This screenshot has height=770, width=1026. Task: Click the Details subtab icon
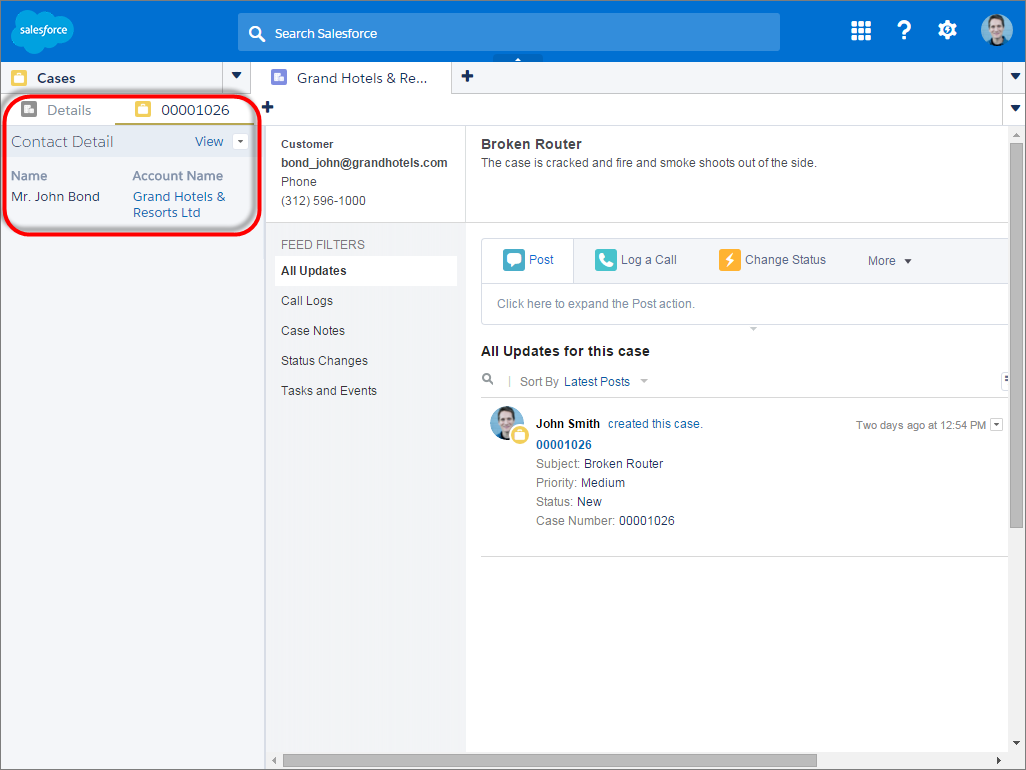click(x=29, y=109)
